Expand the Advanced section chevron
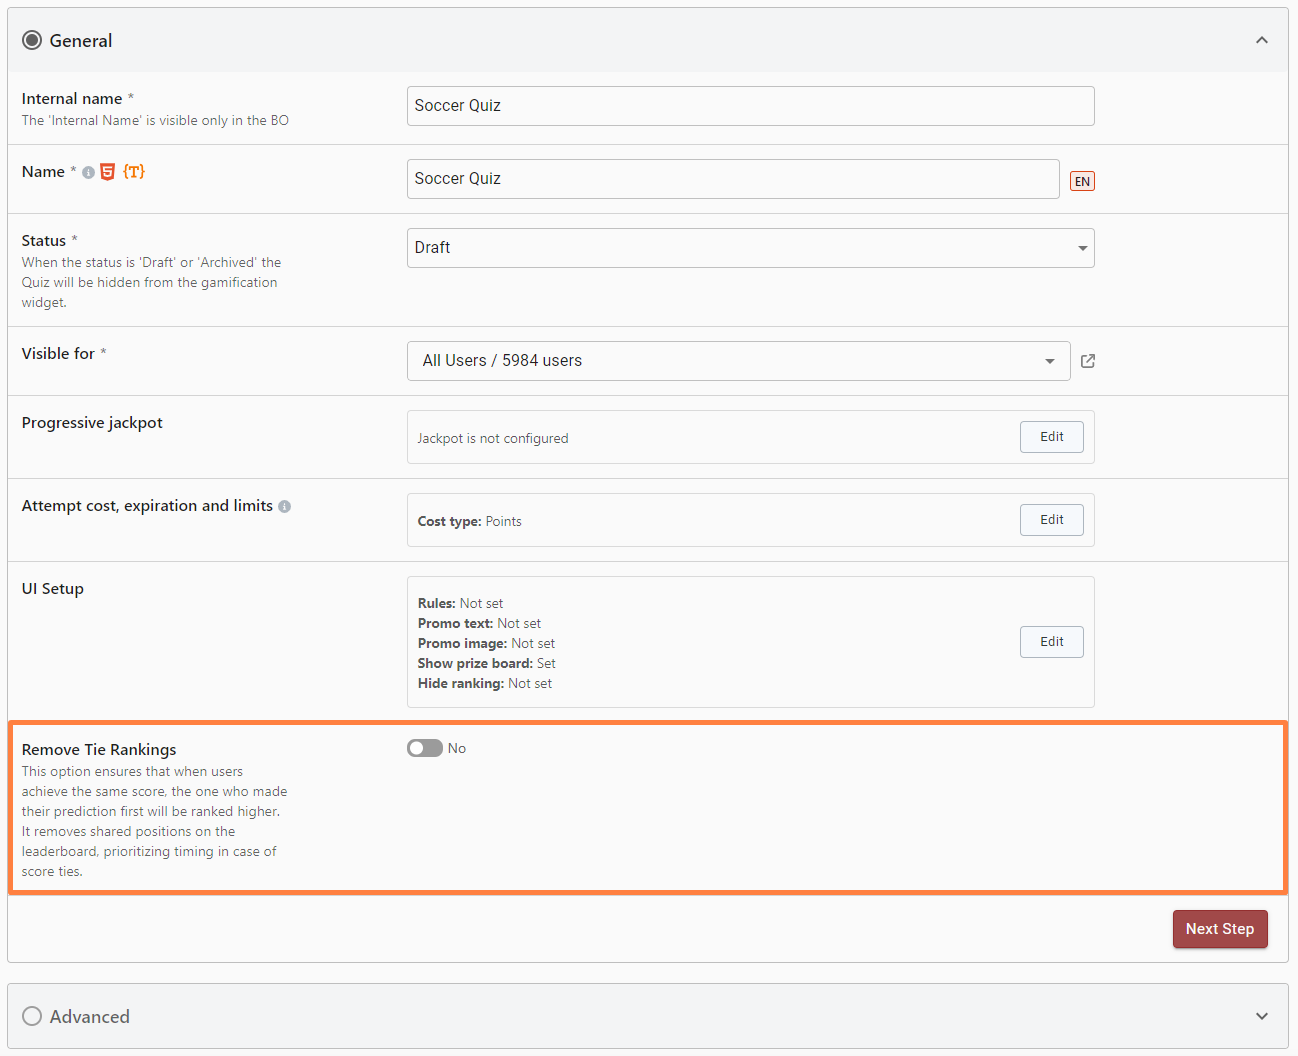The height and width of the screenshot is (1056, 1298). (1262, 1016)
